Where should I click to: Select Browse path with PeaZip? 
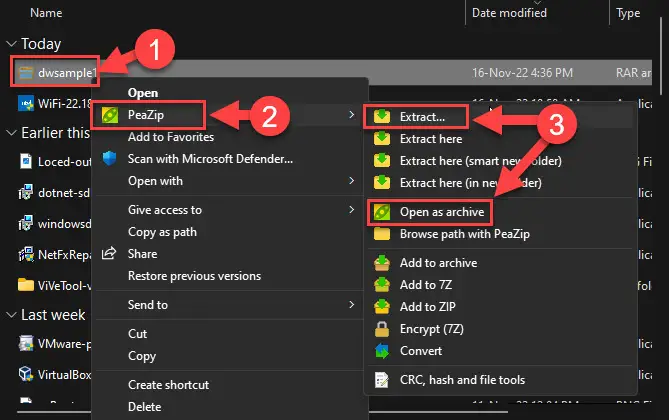pos(465,234)
